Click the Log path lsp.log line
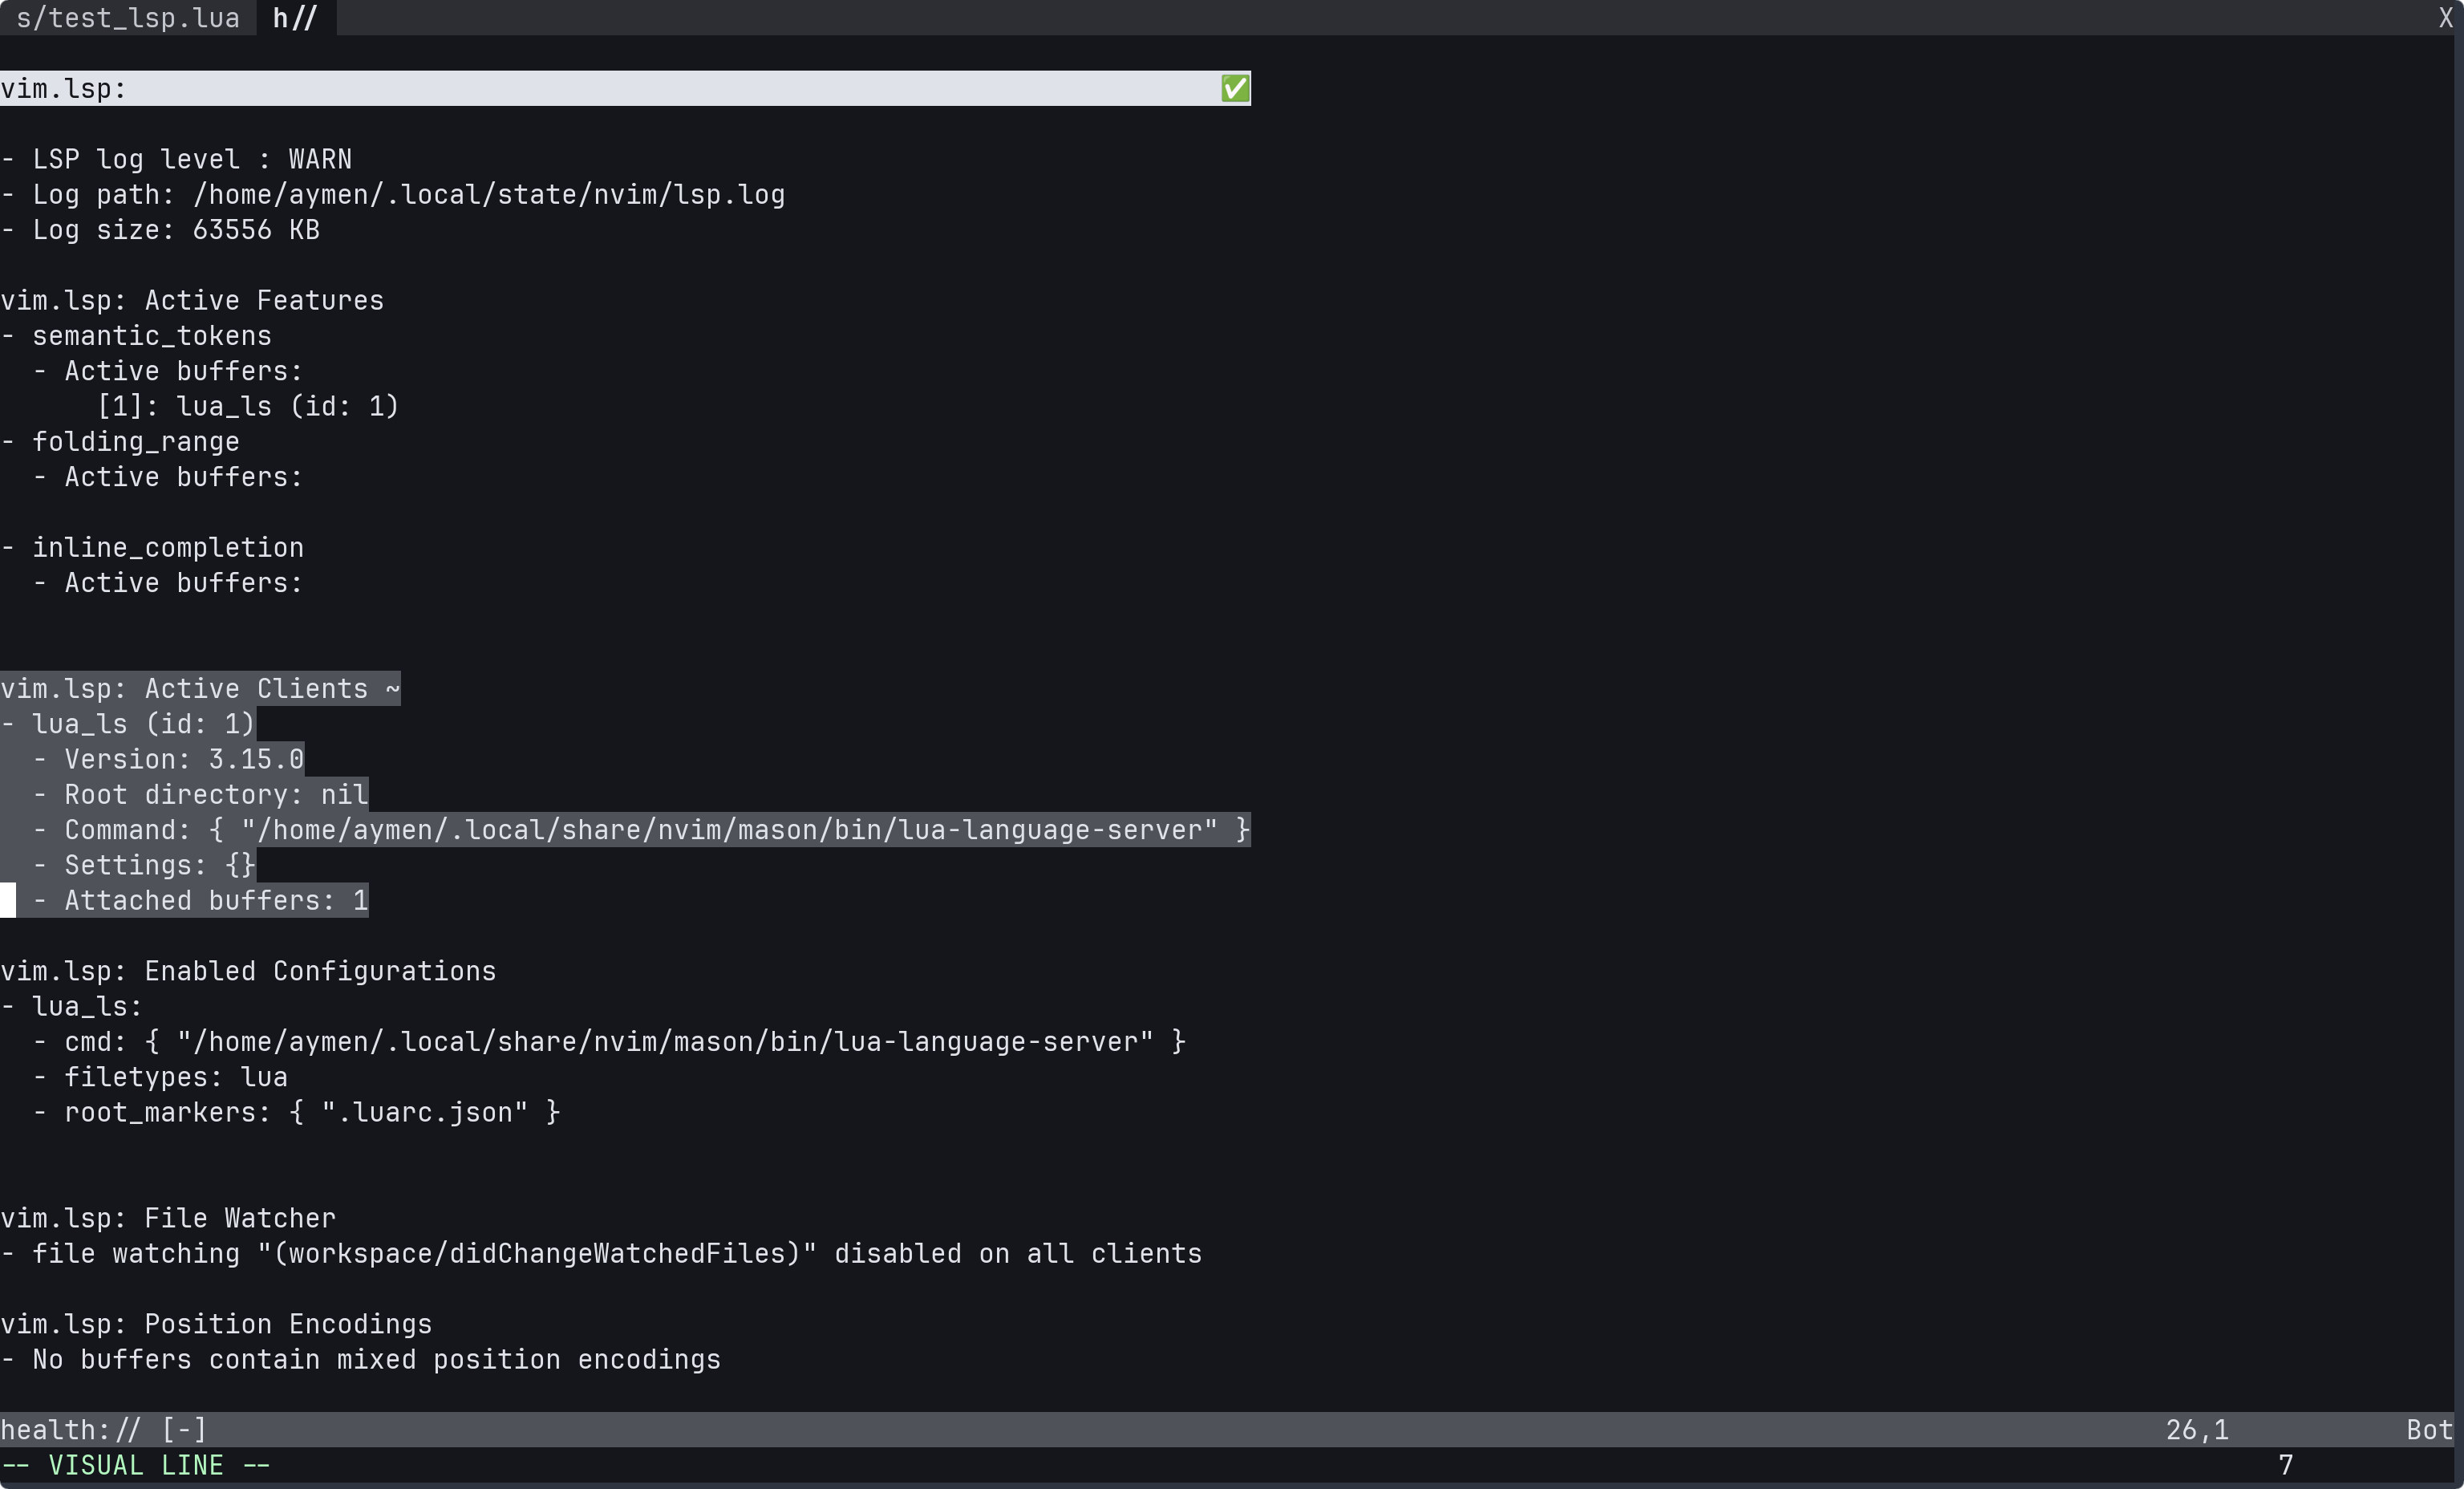Viewport: 2464px width, 1489px height. (x=408, y=195)
